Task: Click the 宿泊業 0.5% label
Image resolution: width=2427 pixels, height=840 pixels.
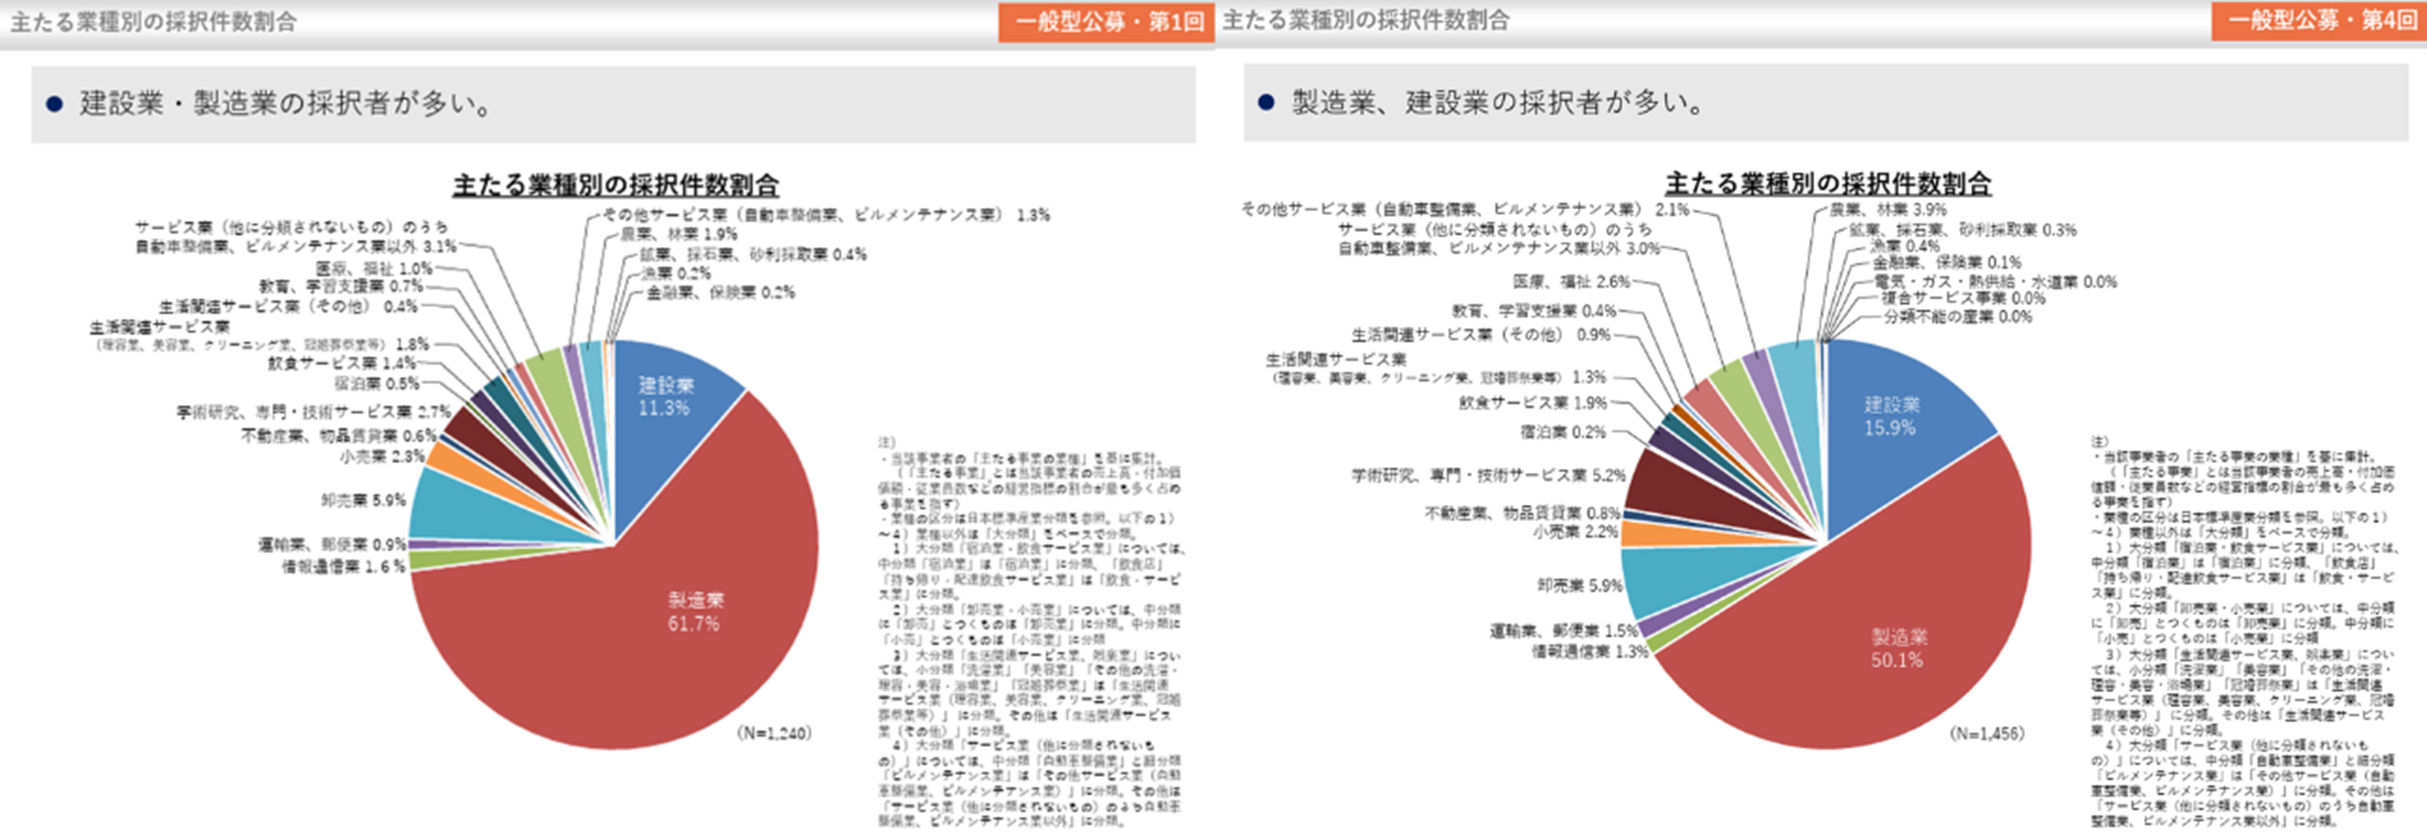Action: point(376,384)
